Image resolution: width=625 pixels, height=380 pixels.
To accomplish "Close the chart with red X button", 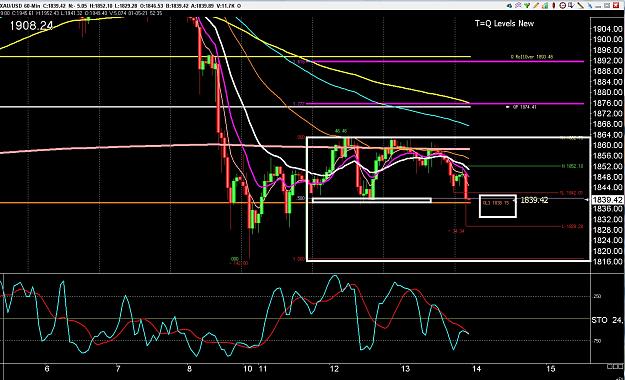I will pyautogui.click(x=616, y=6).
